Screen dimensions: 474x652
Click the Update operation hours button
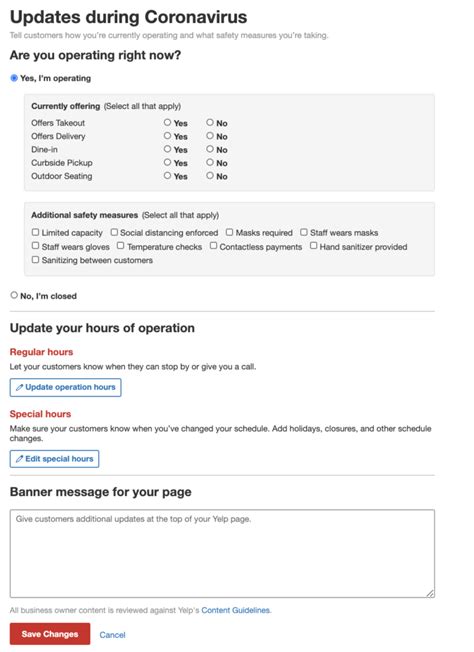pos(66,387)
